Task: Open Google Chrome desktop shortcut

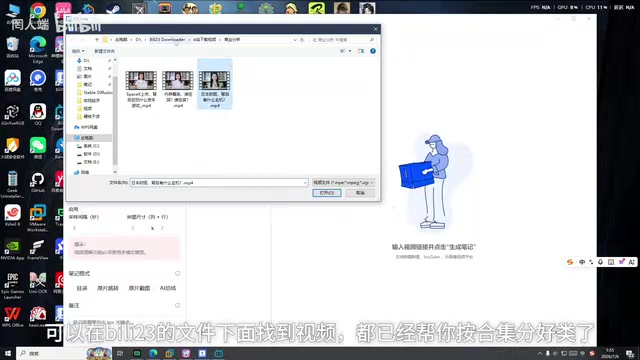Action: [38, 11]
